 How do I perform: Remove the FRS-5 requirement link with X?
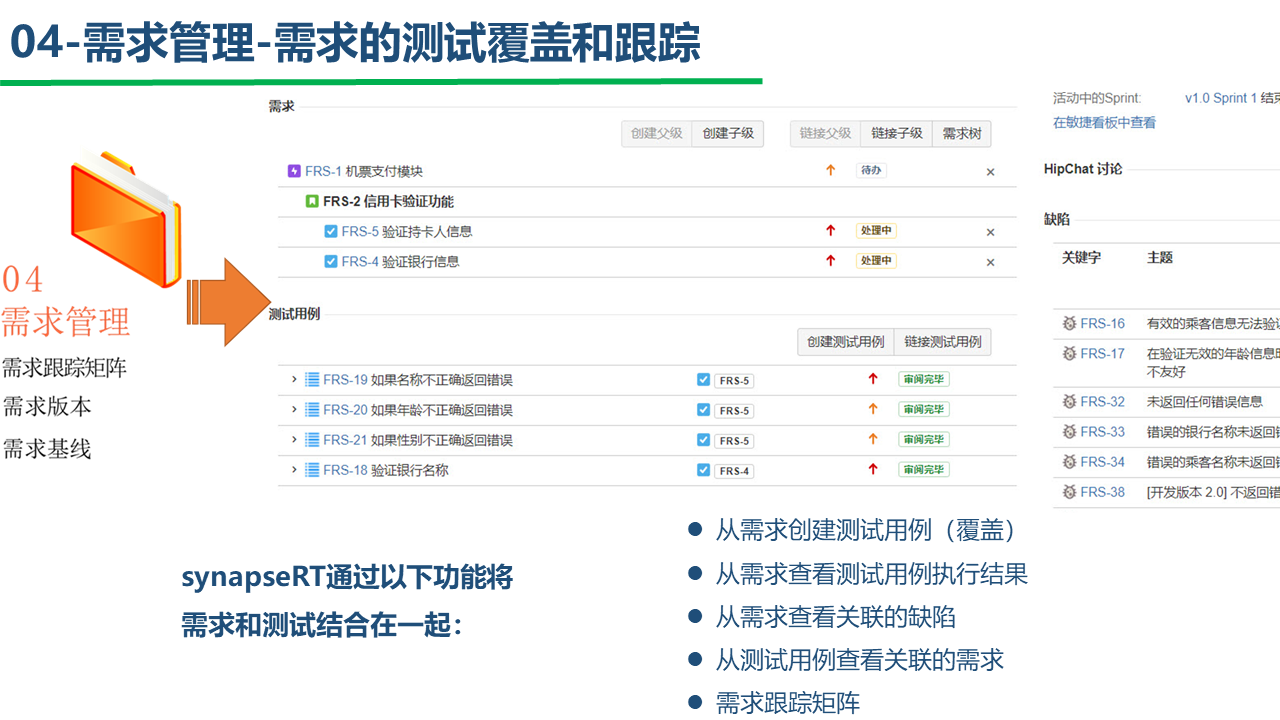991,232
